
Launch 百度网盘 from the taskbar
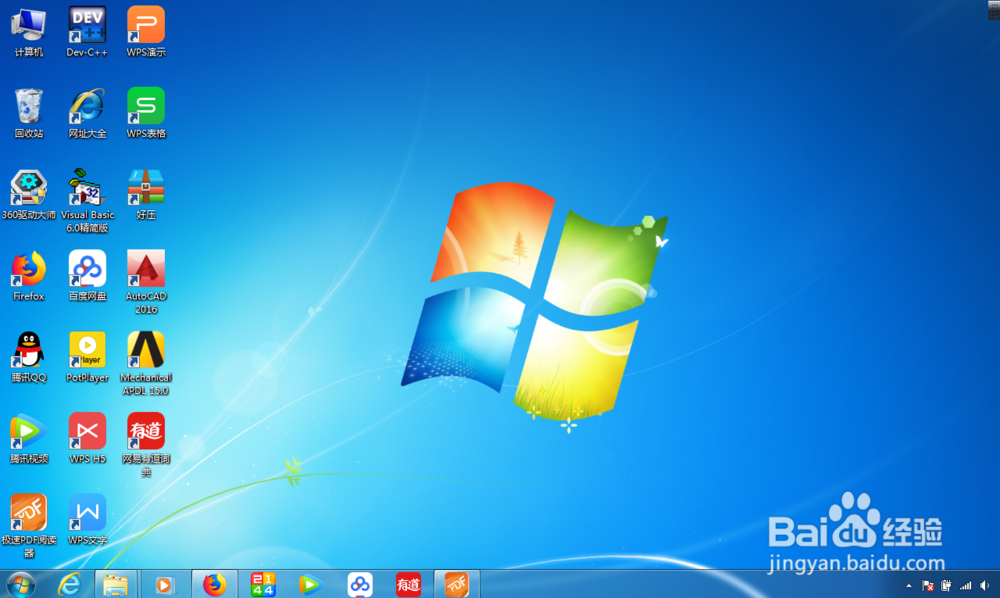360,584
